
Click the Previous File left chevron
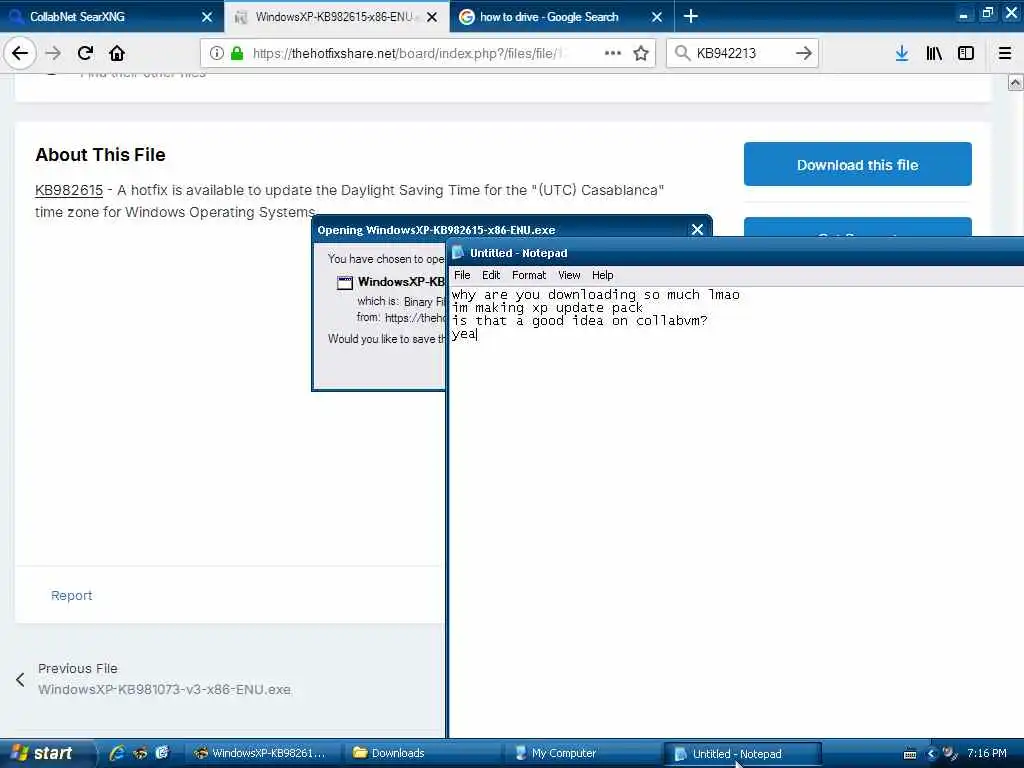coord(20,680)
